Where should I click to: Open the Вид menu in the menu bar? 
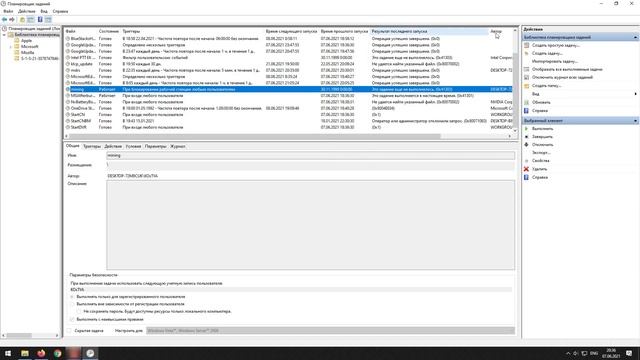point(44,11)
